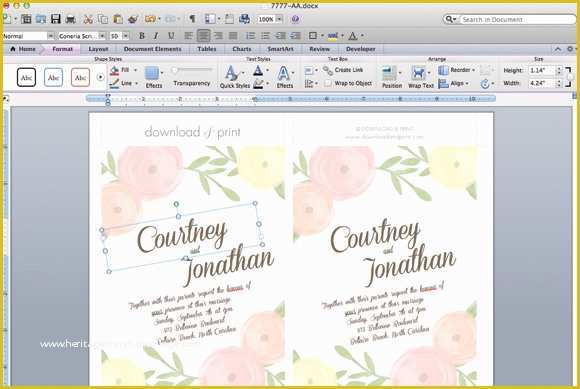Expand the Shape Styles gallery arrow
This screenshot has width=580, height=389.
point(100,77)
